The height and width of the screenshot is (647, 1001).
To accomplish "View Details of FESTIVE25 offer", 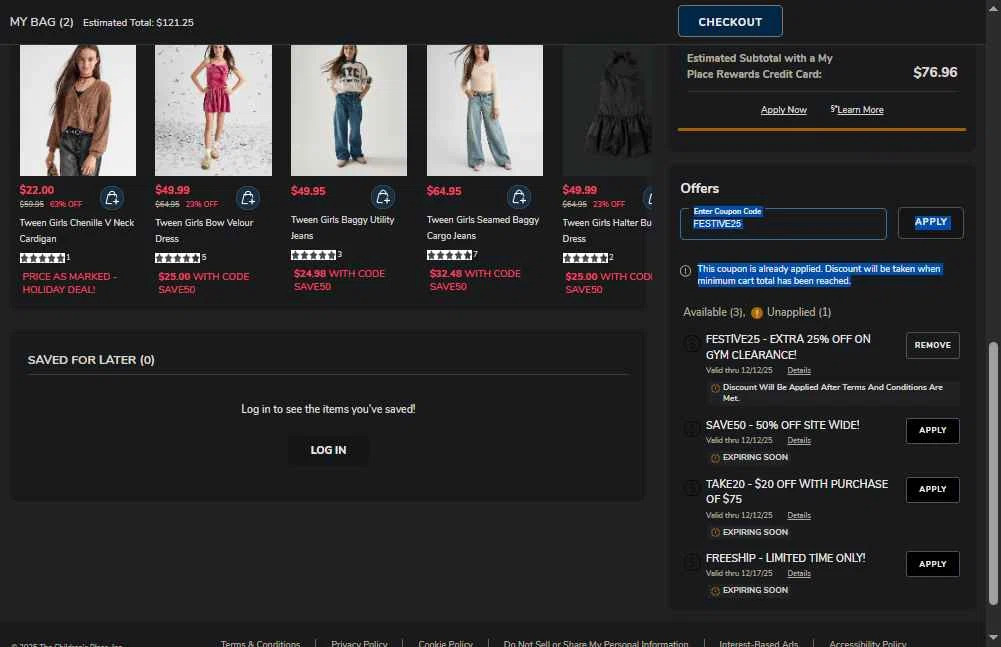I will 799,370.
